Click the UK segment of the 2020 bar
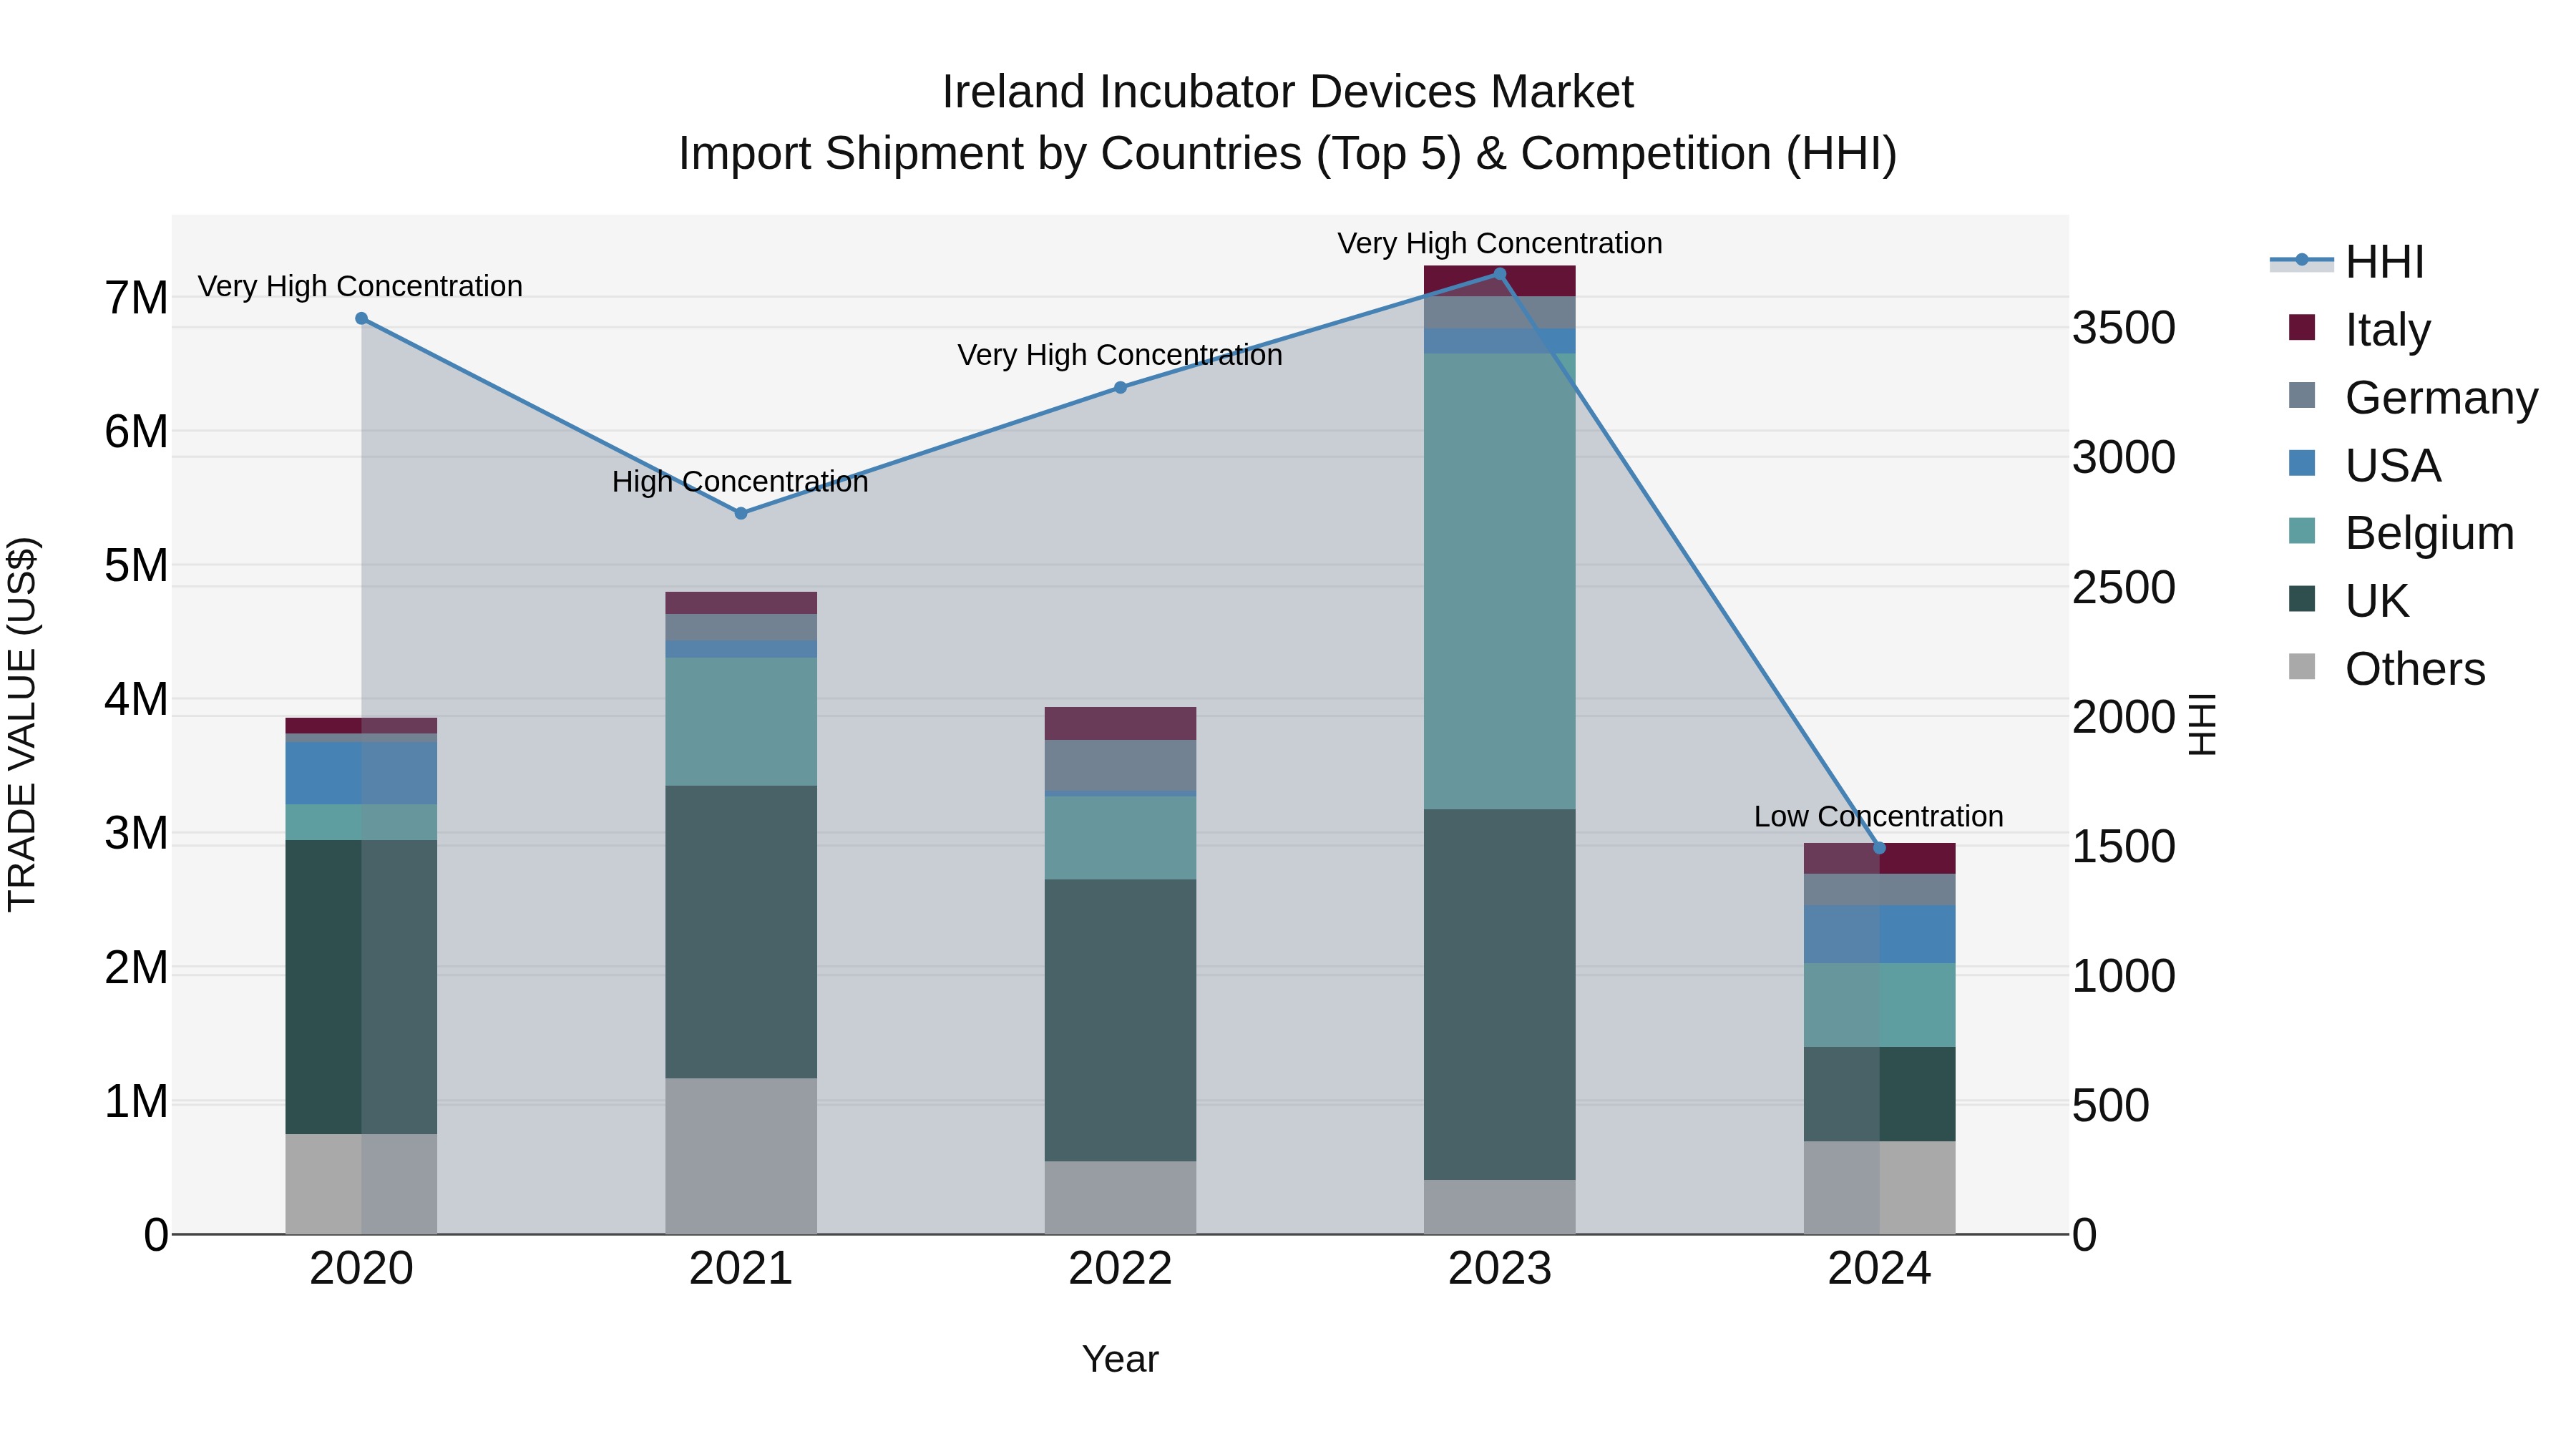 coord(361,987)
